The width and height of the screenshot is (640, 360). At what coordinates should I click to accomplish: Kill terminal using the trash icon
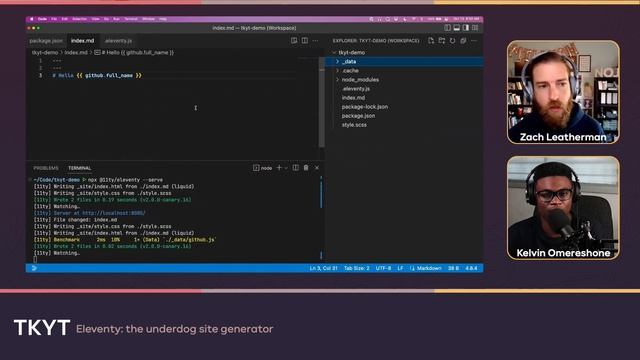[x=306, y=168]
